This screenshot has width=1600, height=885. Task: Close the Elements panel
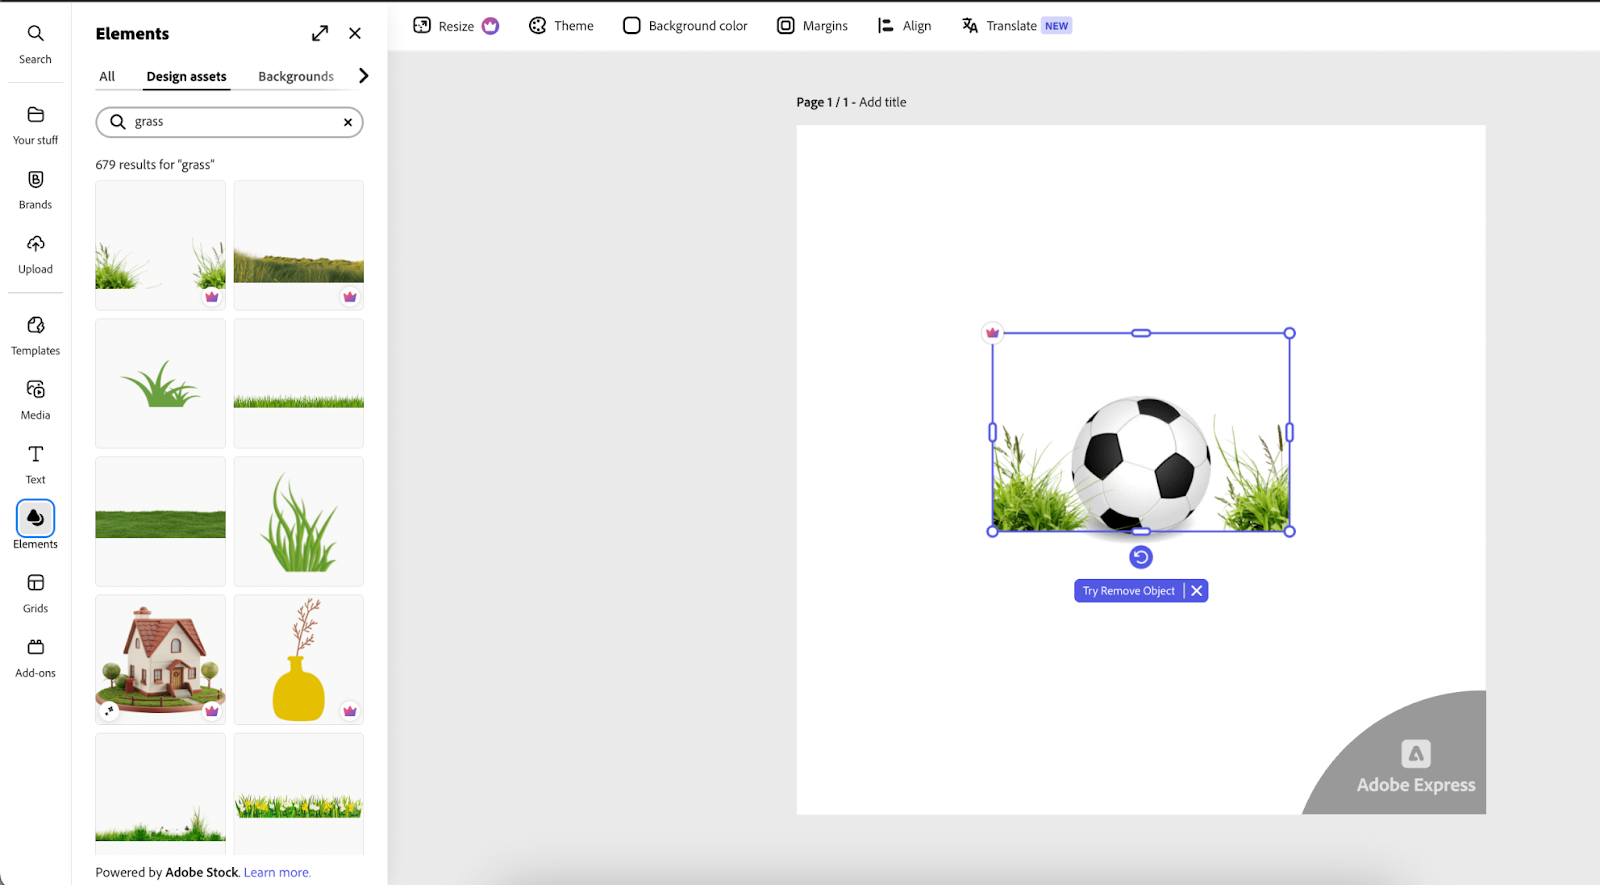tap(355, 34)
